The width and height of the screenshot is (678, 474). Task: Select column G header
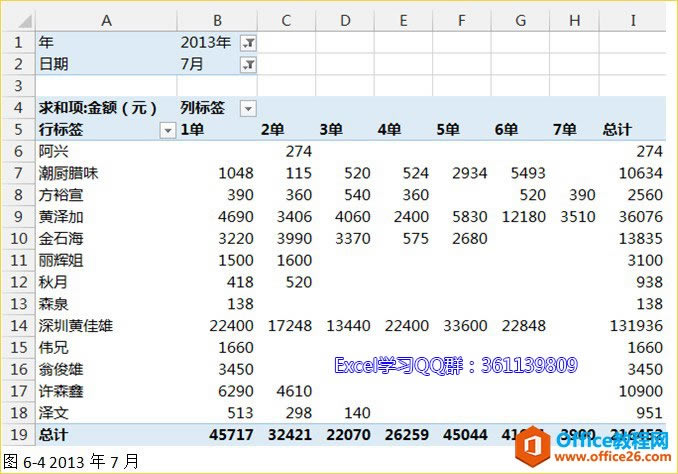click(521, 20)
